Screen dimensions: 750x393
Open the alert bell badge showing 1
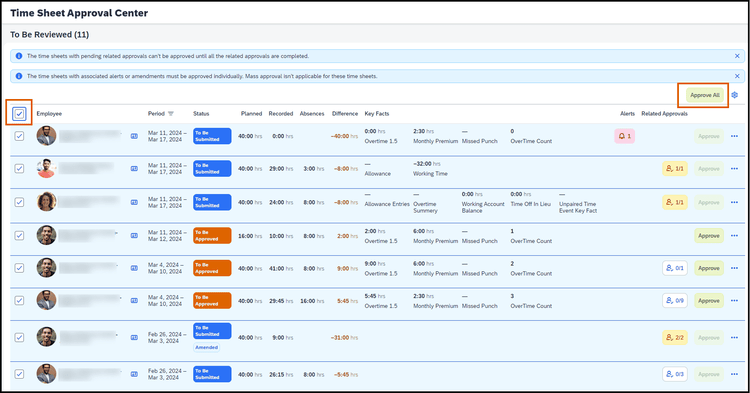click(x=624, y=136)
